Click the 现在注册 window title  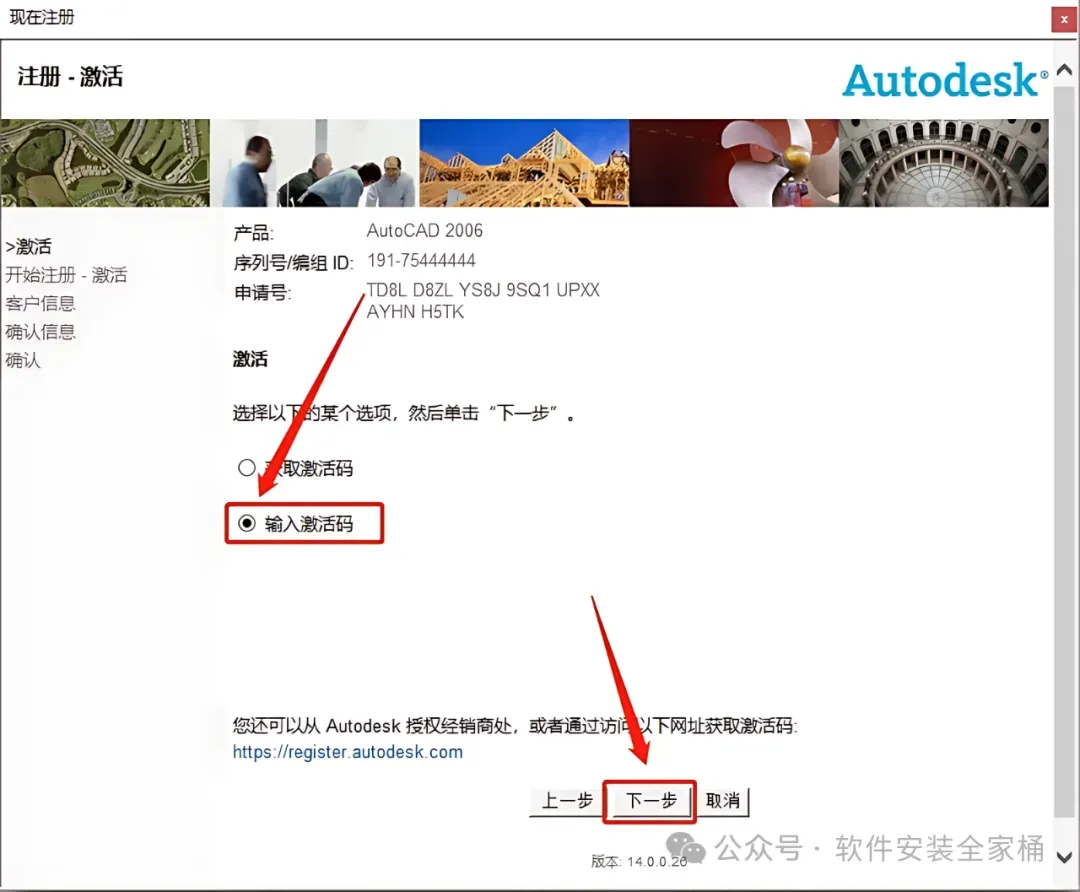click(x=41, y=17)
